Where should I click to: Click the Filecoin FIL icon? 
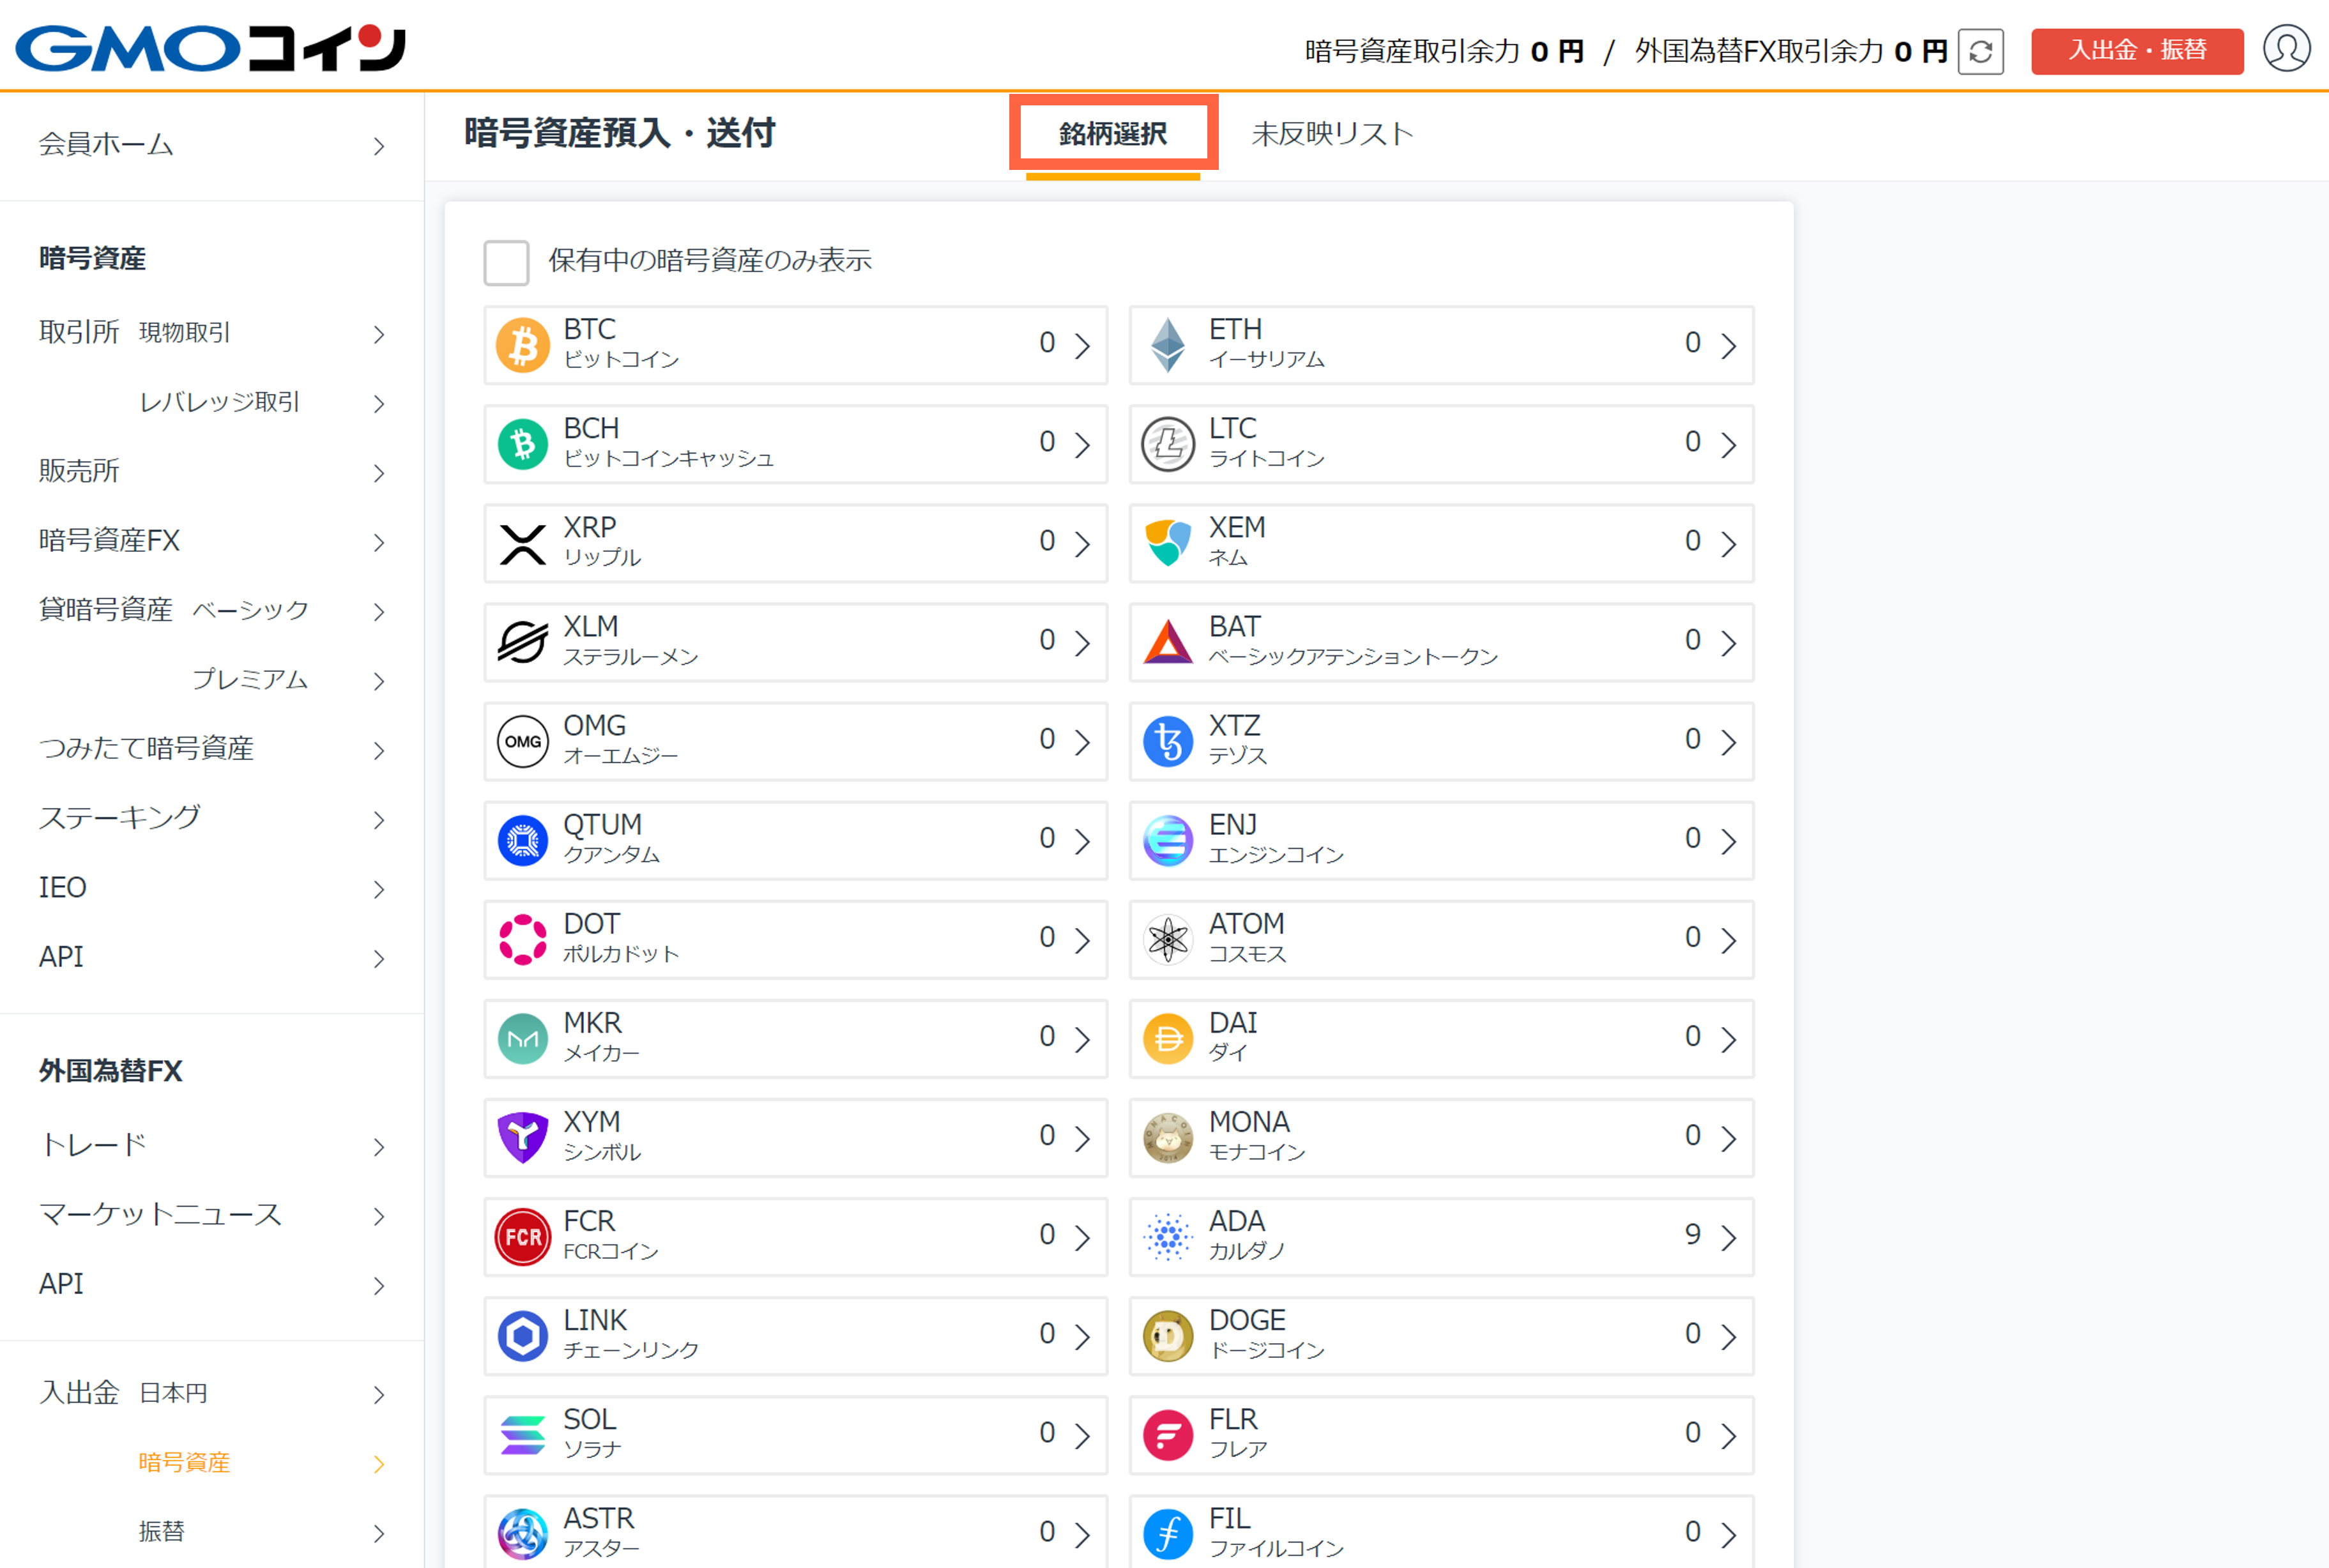[x=1167, y=1533]
